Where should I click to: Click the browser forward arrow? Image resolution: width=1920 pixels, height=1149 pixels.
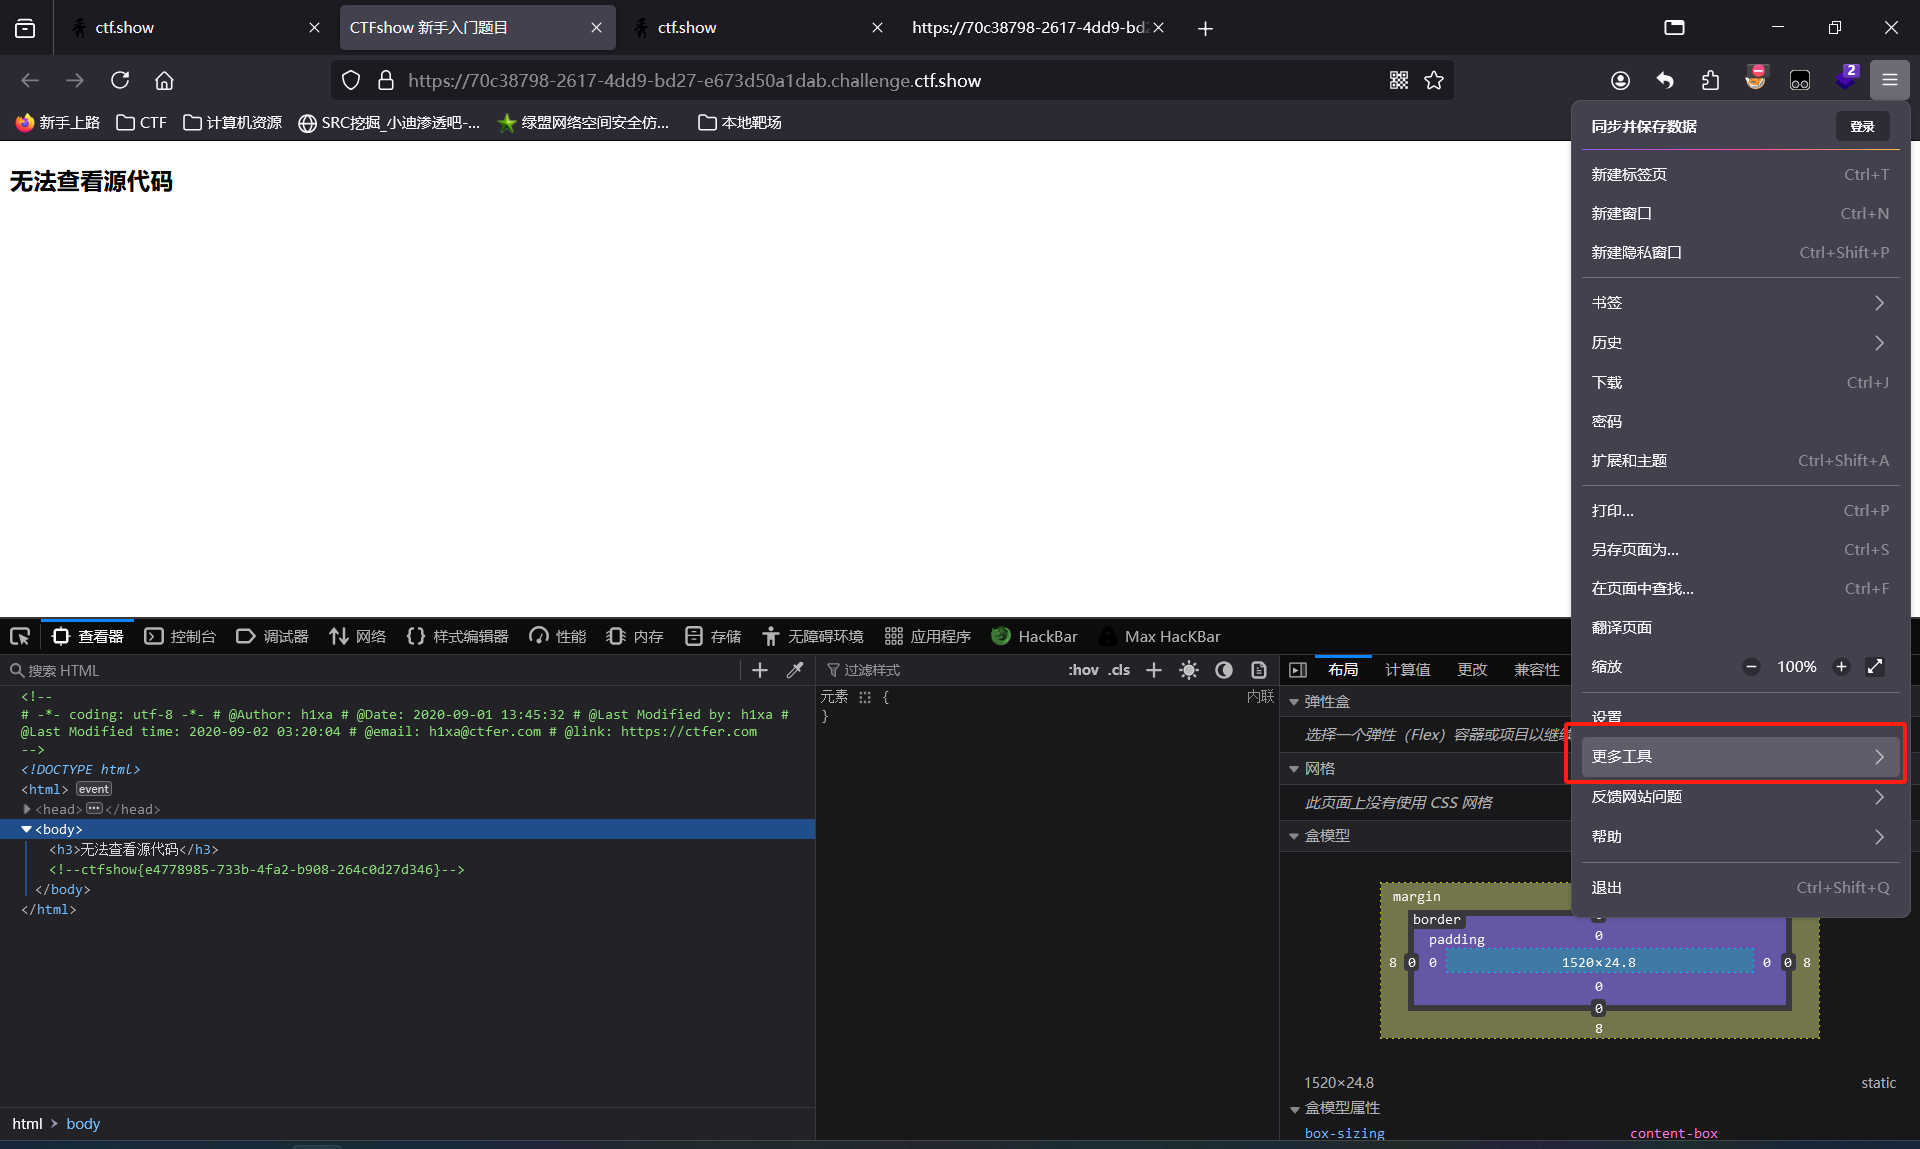pyautogui.click(x=75, y=80)
